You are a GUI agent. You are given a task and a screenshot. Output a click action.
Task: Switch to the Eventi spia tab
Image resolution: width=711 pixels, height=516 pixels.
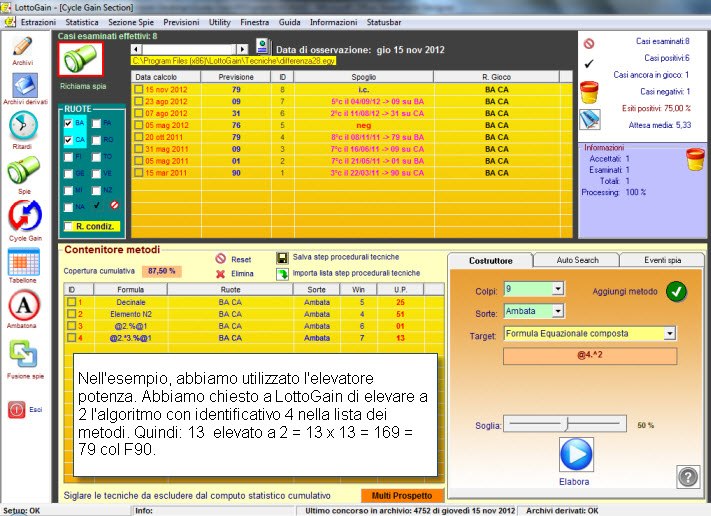(x=662, y=260)
